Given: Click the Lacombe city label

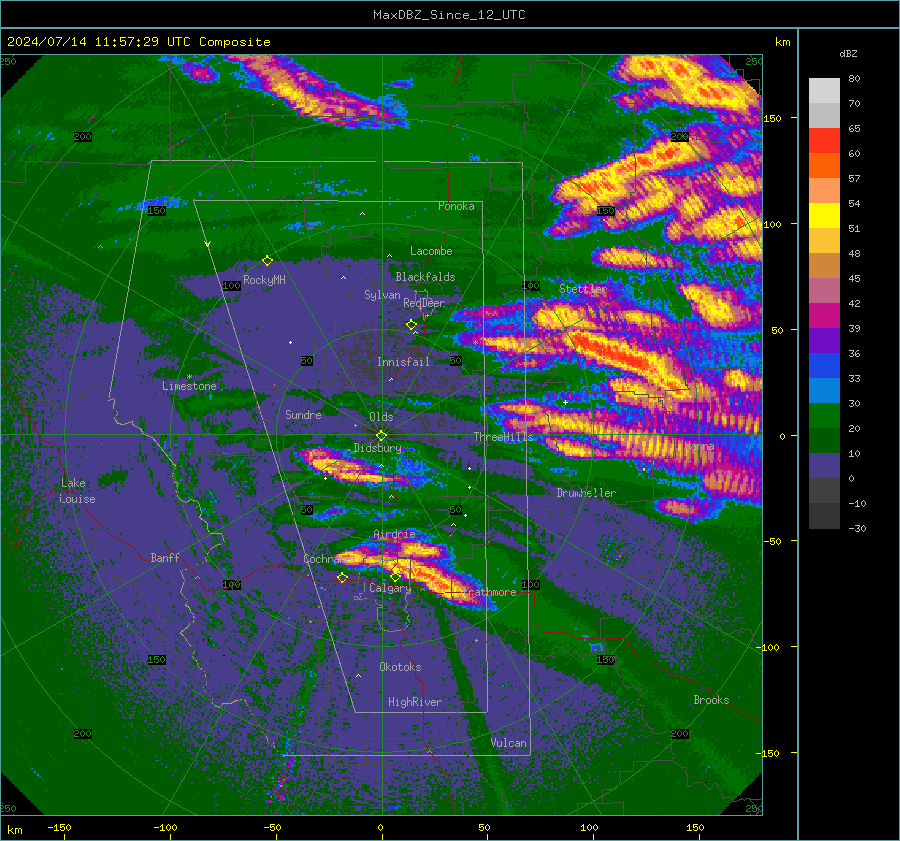Looking at the screenshot, I should (x=431, y=251).
